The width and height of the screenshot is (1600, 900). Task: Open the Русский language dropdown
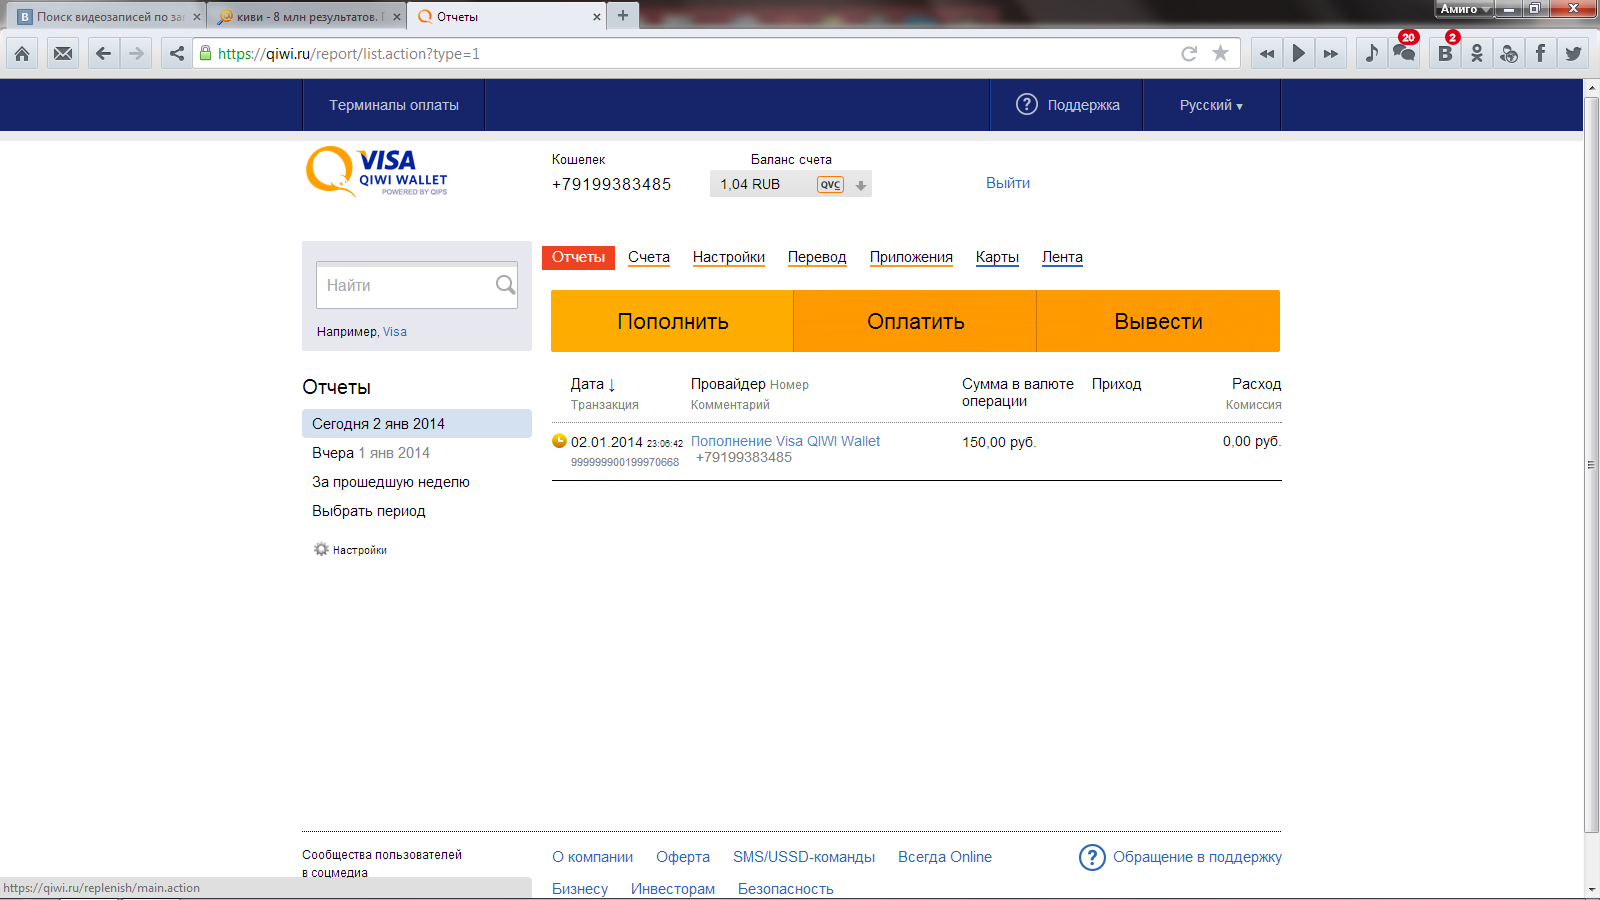point(1211,105)
